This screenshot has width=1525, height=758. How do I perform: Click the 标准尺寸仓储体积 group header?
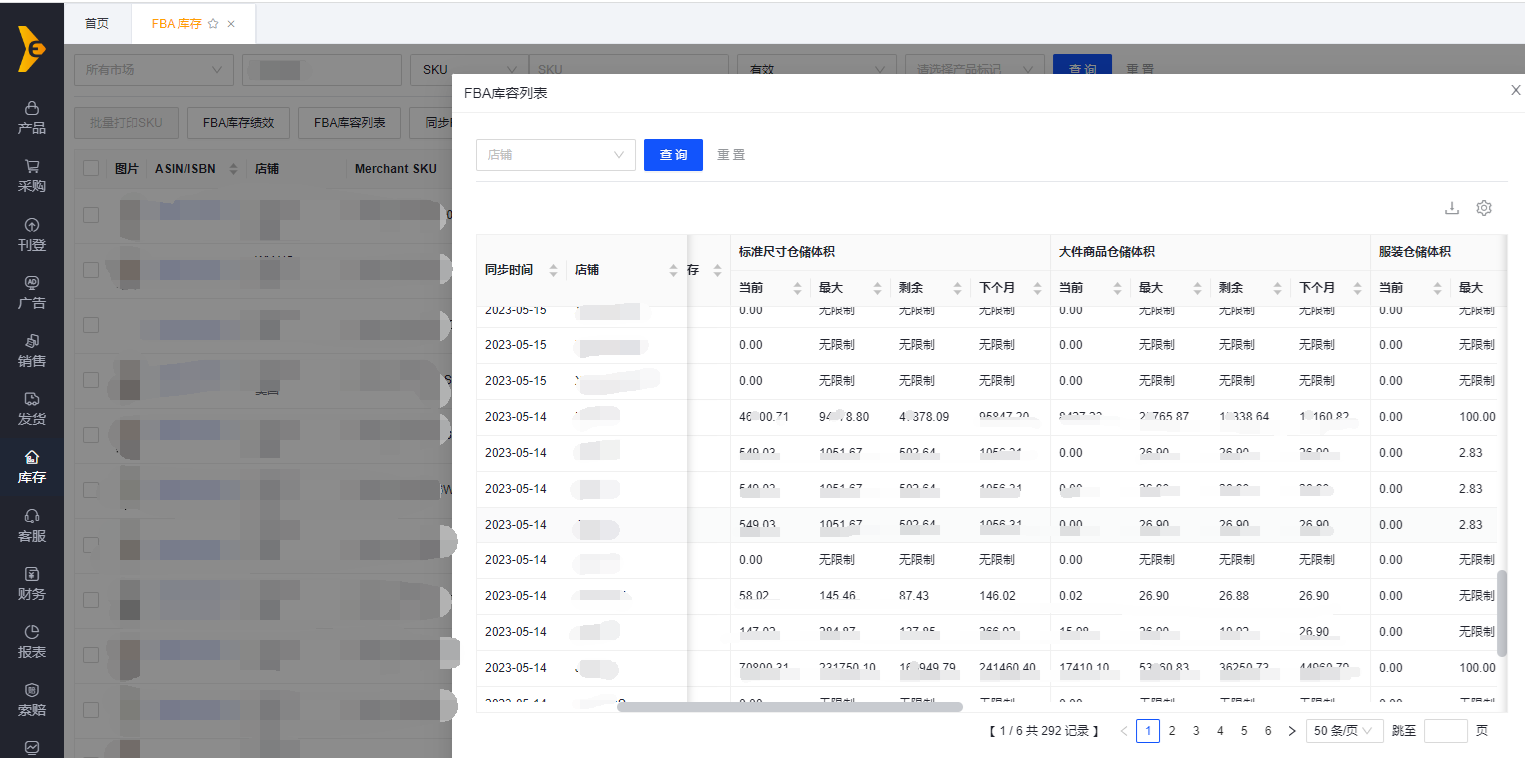pos(787,252)
